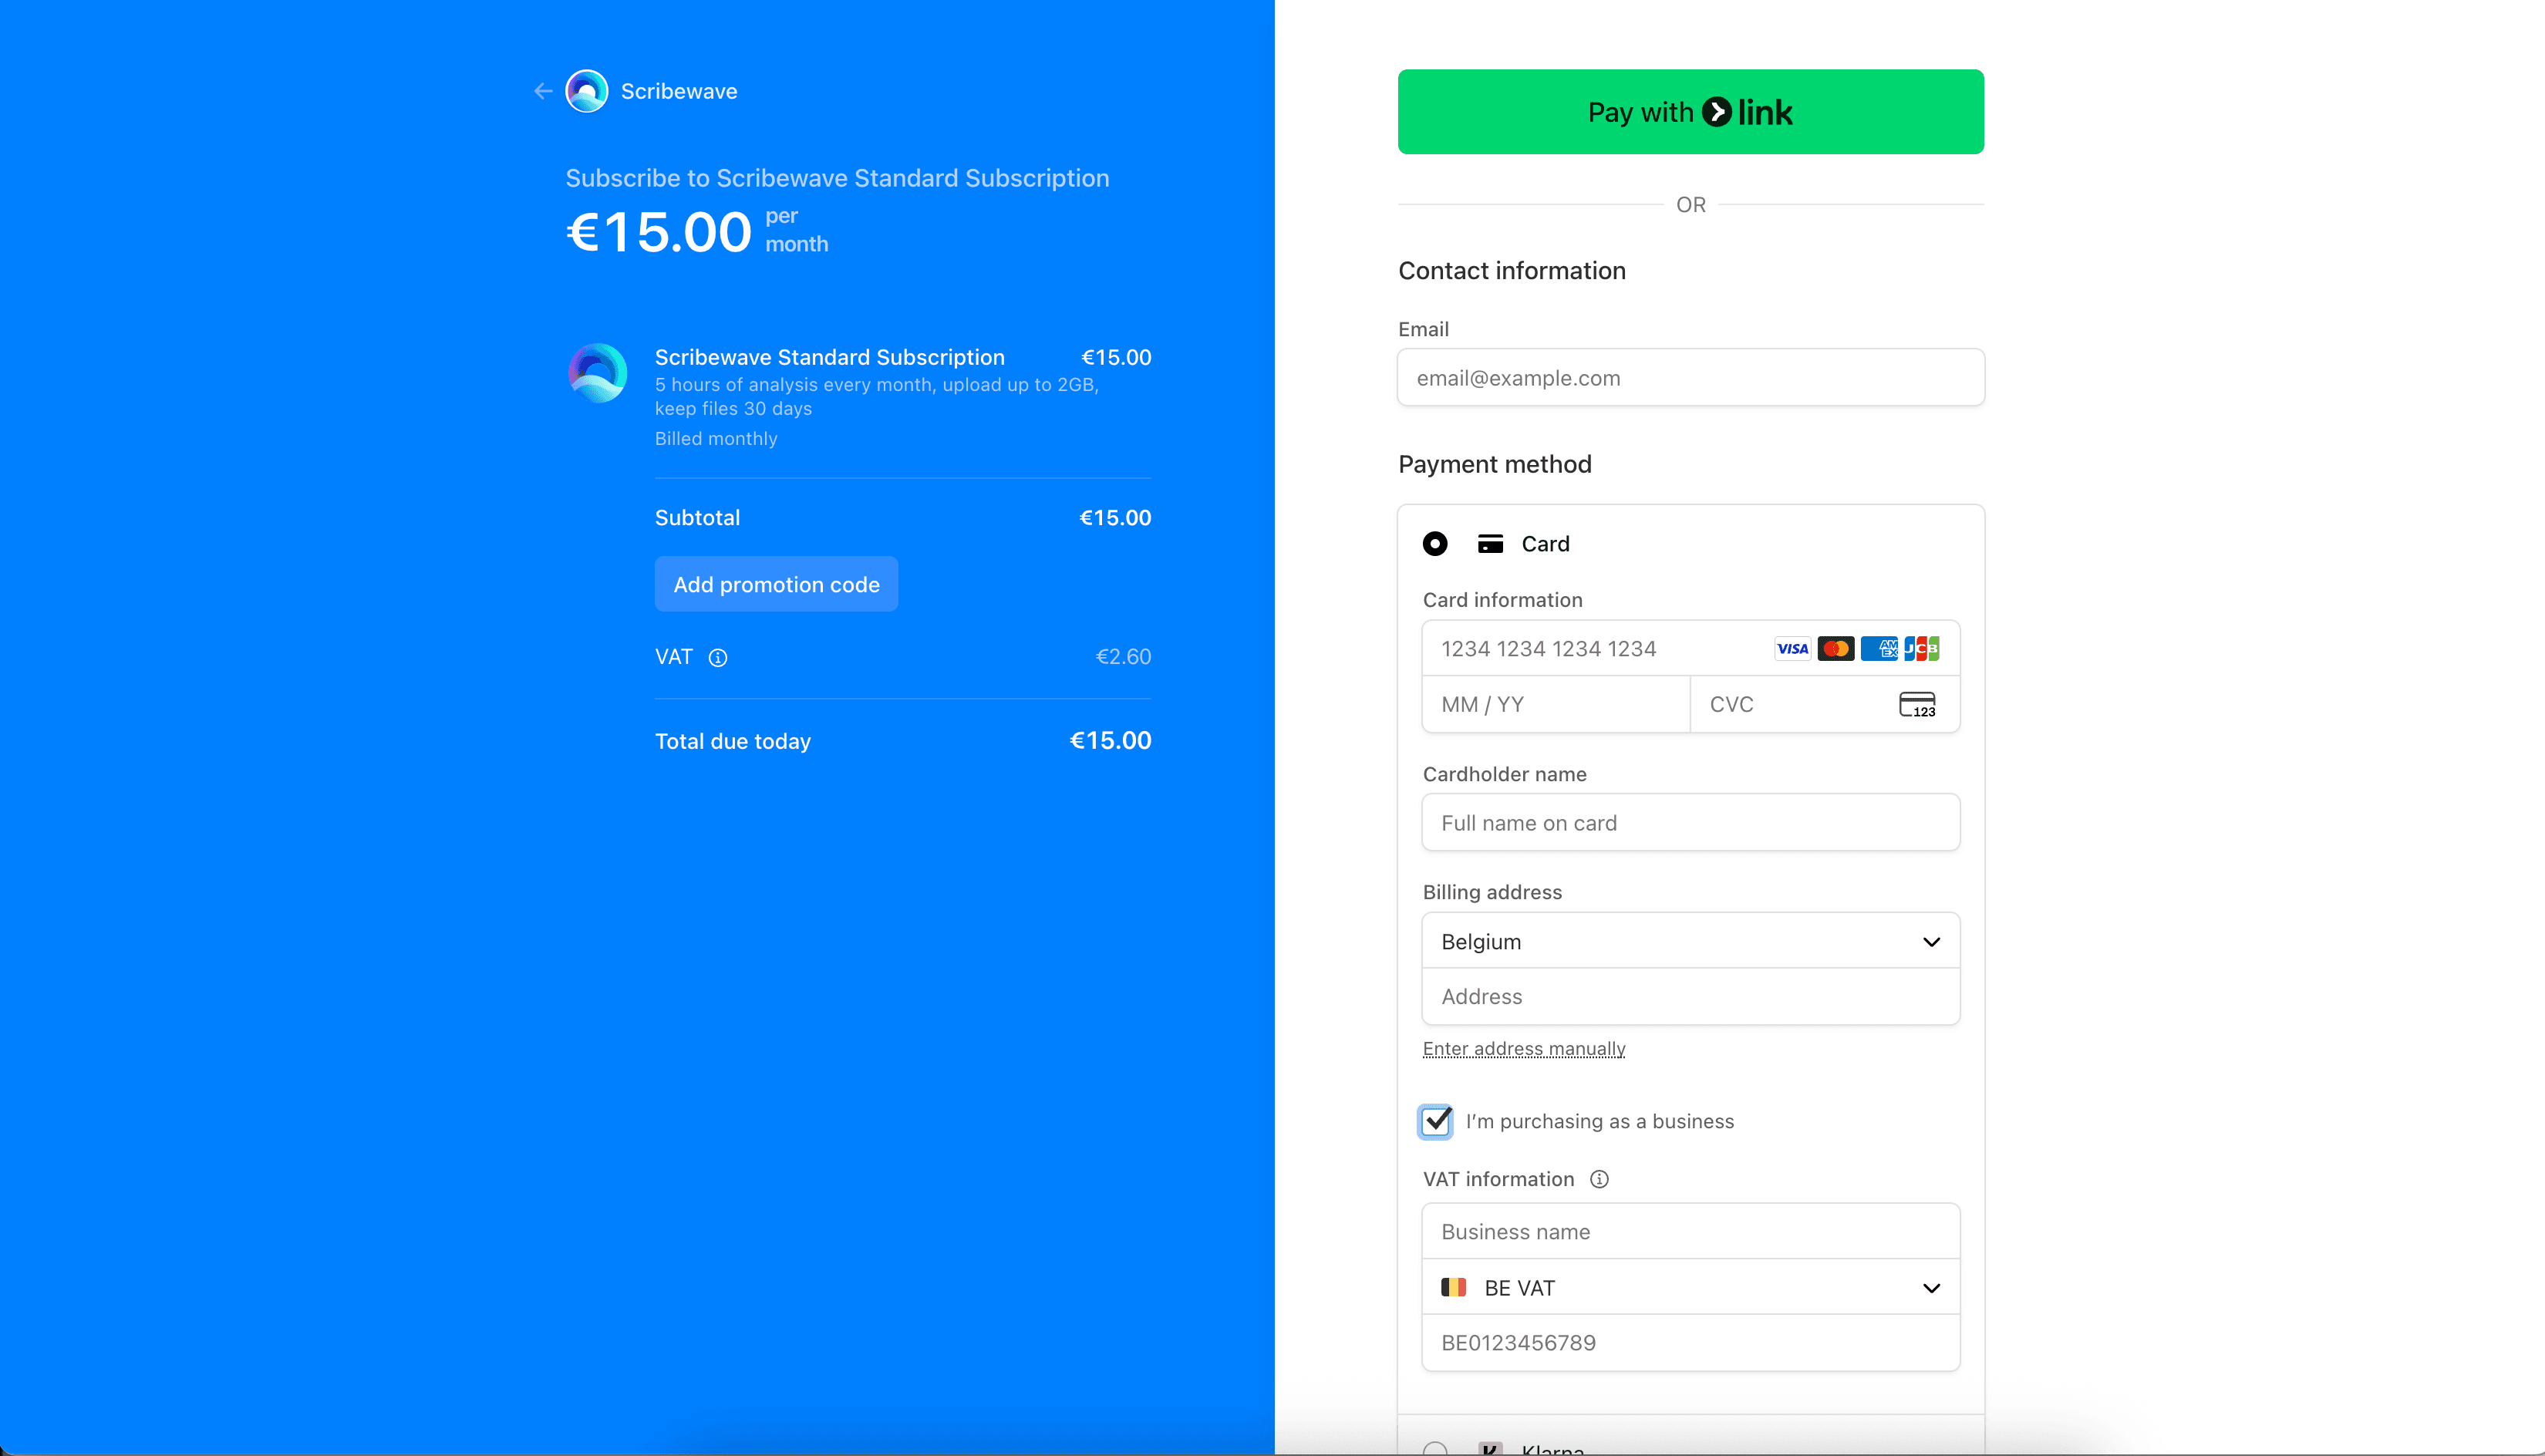Click the Visa card brand icon
This screenshot has width=2545, height=1456.
tap(1792, 648)
